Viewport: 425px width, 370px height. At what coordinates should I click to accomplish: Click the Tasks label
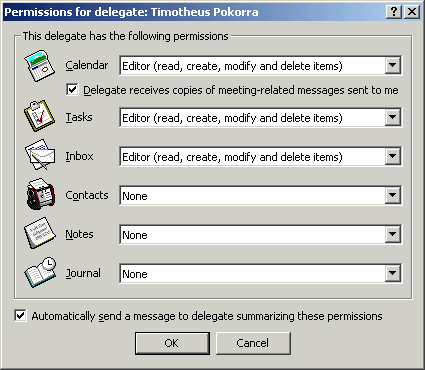79,117
